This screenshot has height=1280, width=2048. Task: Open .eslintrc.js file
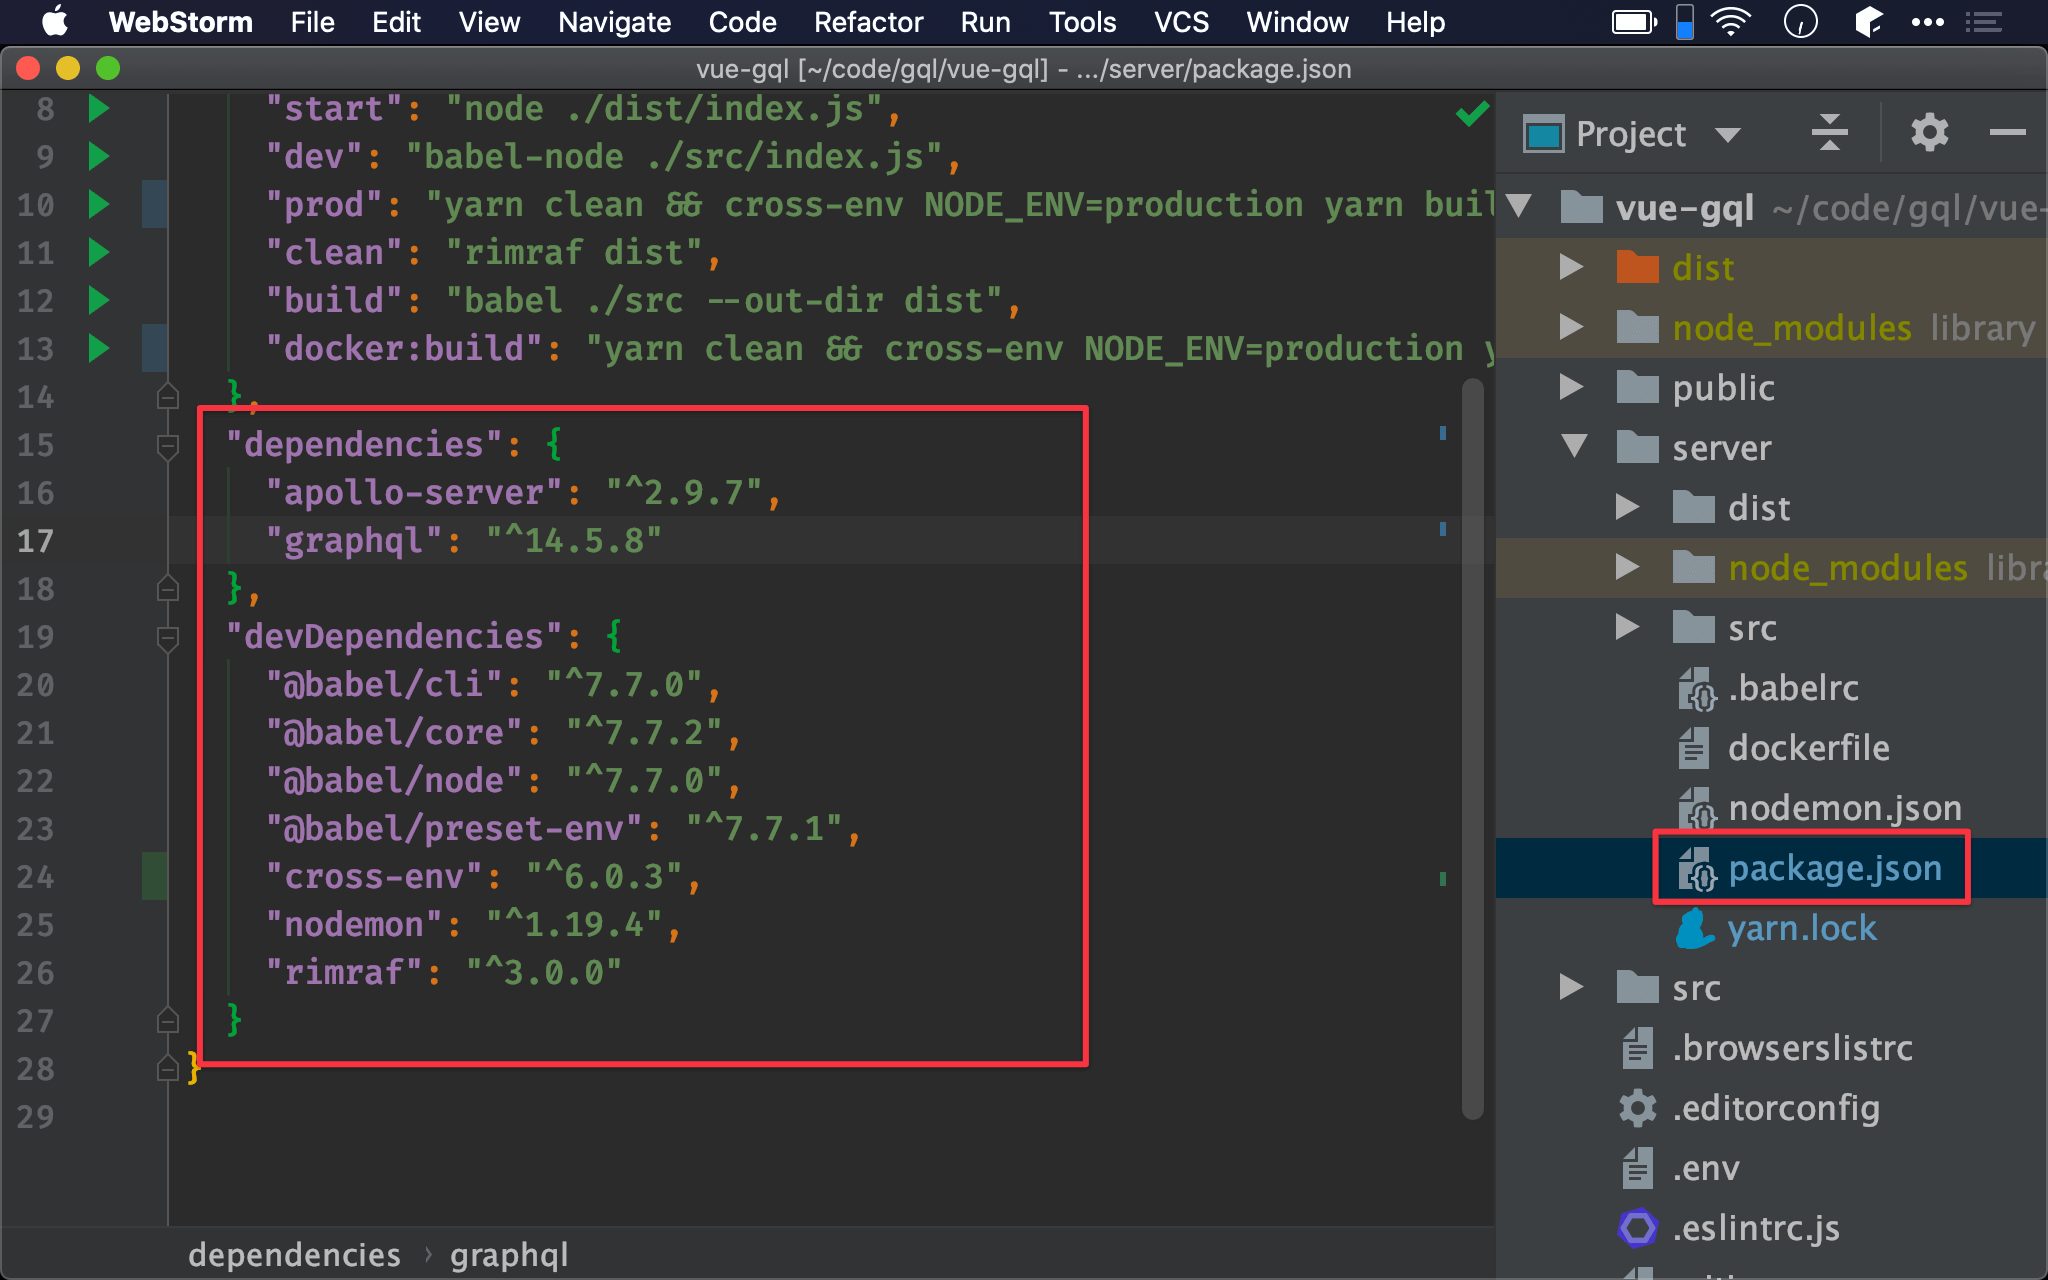click(x=1756, y=1228)
